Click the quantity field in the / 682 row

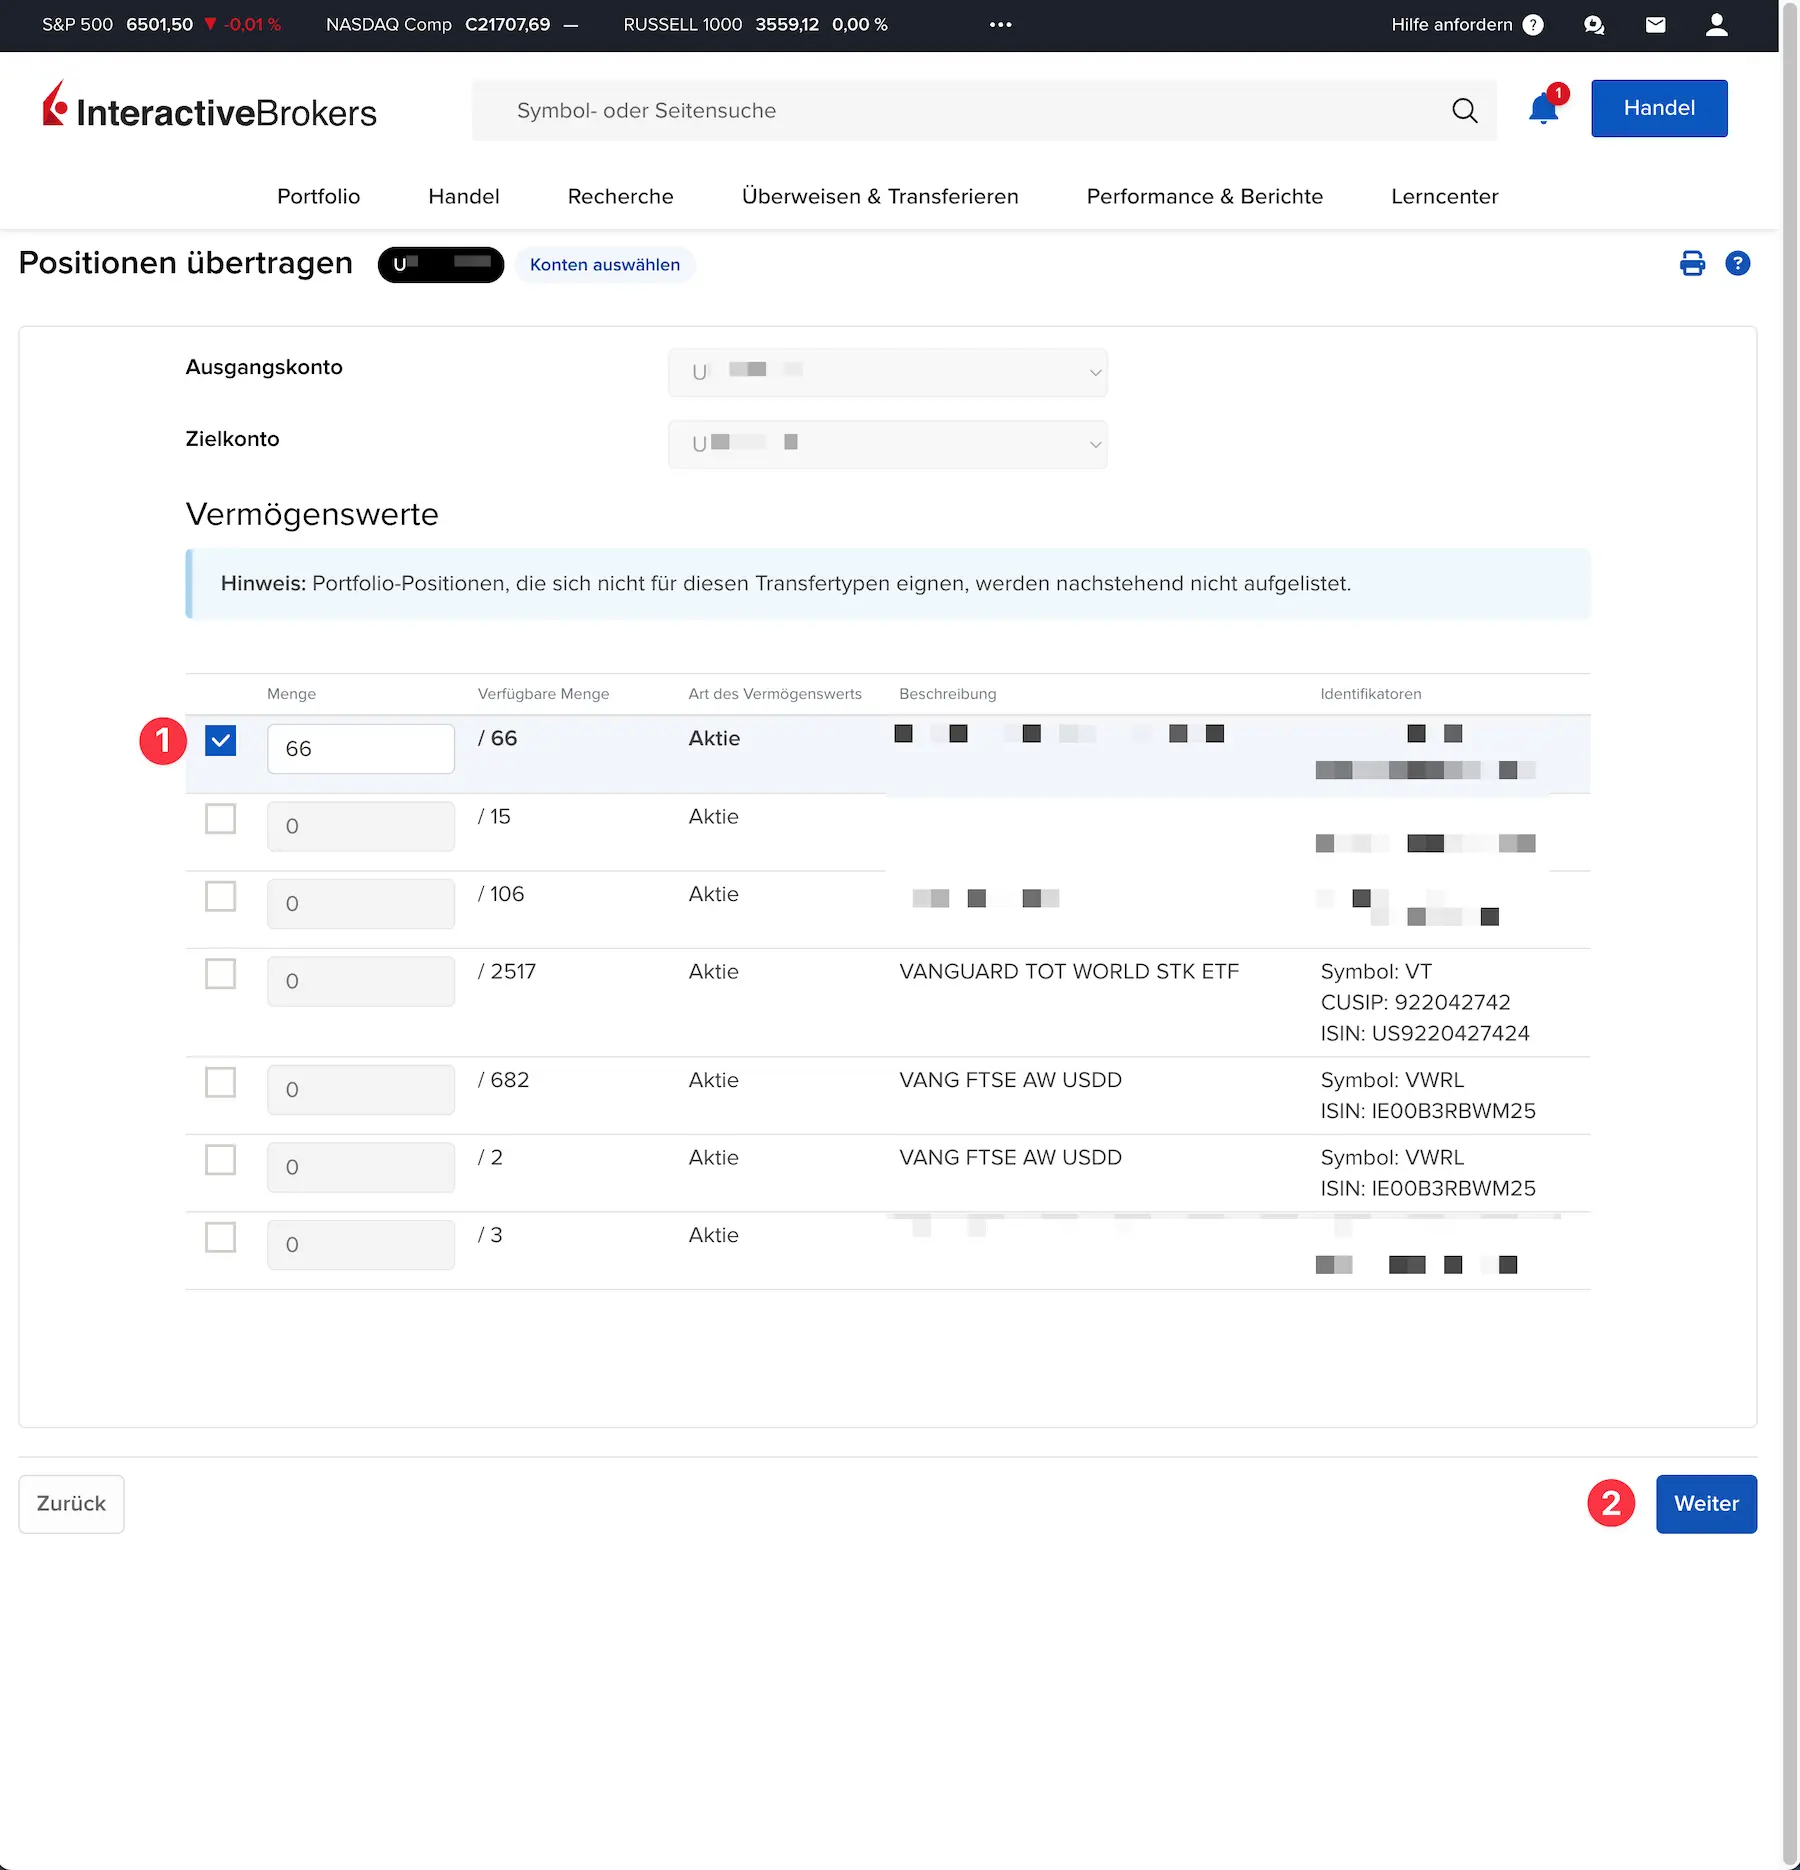[361, 1090]
